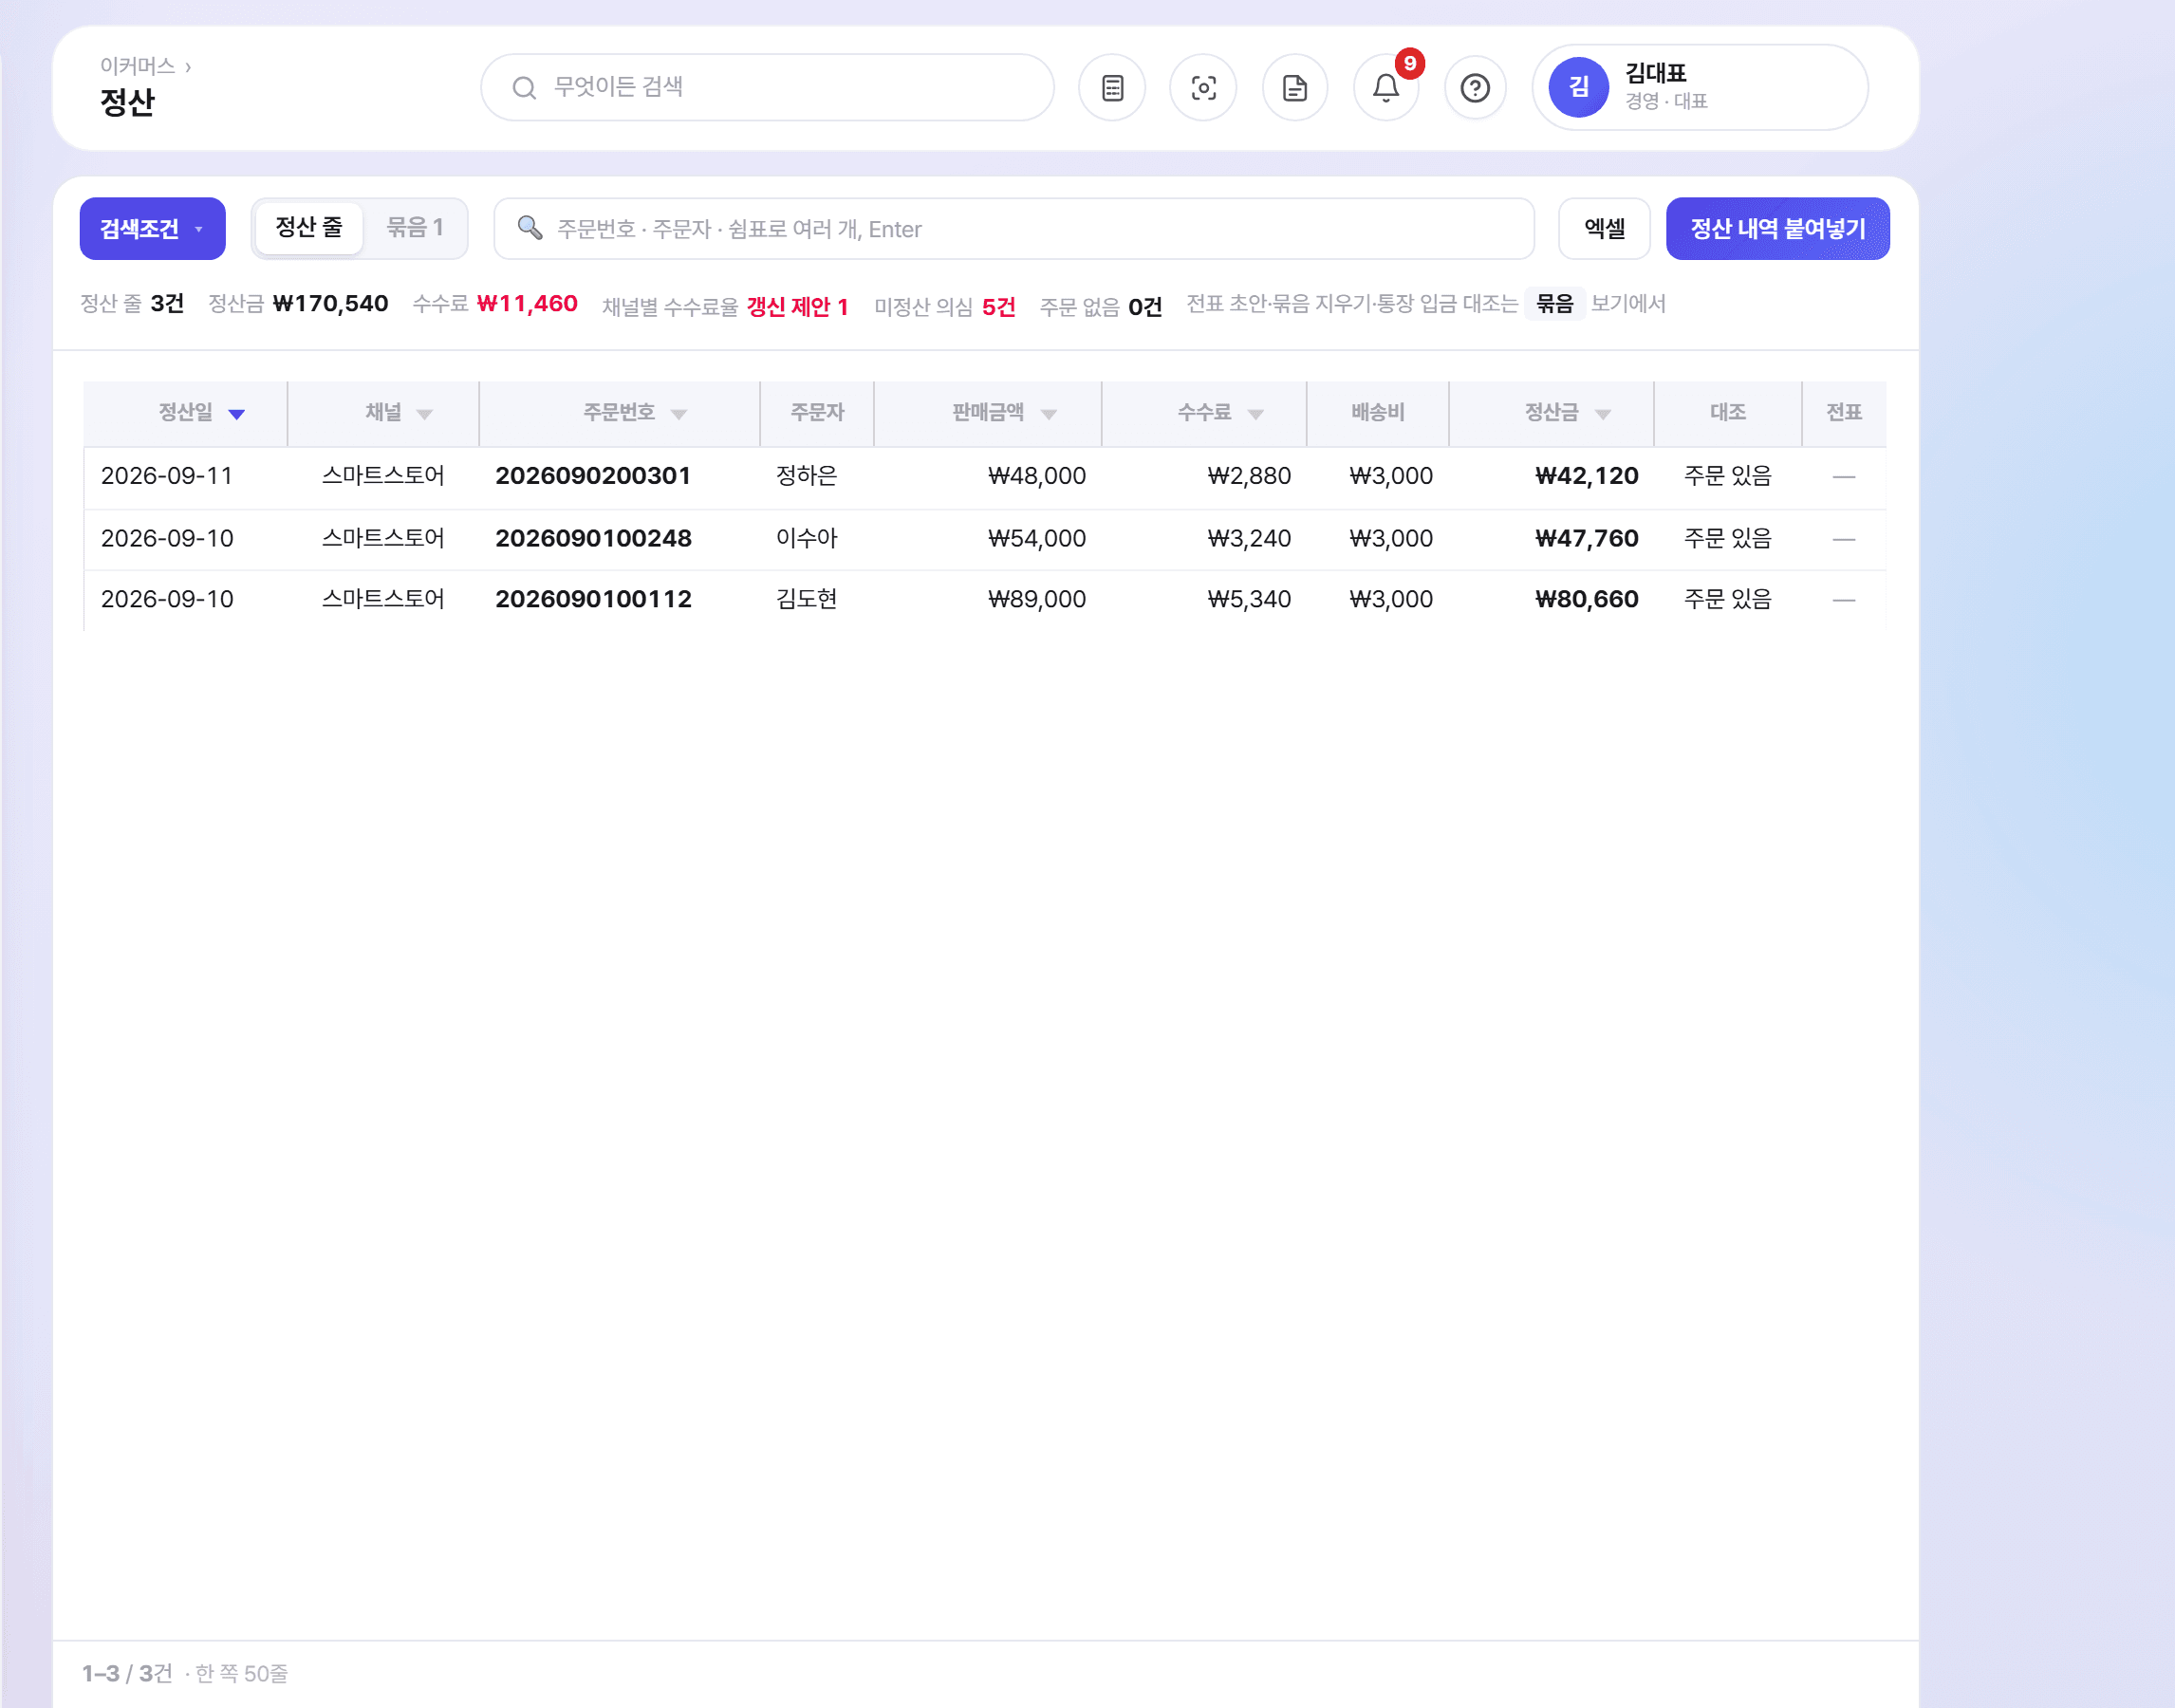Open the document file icon

coord(1295,88)
